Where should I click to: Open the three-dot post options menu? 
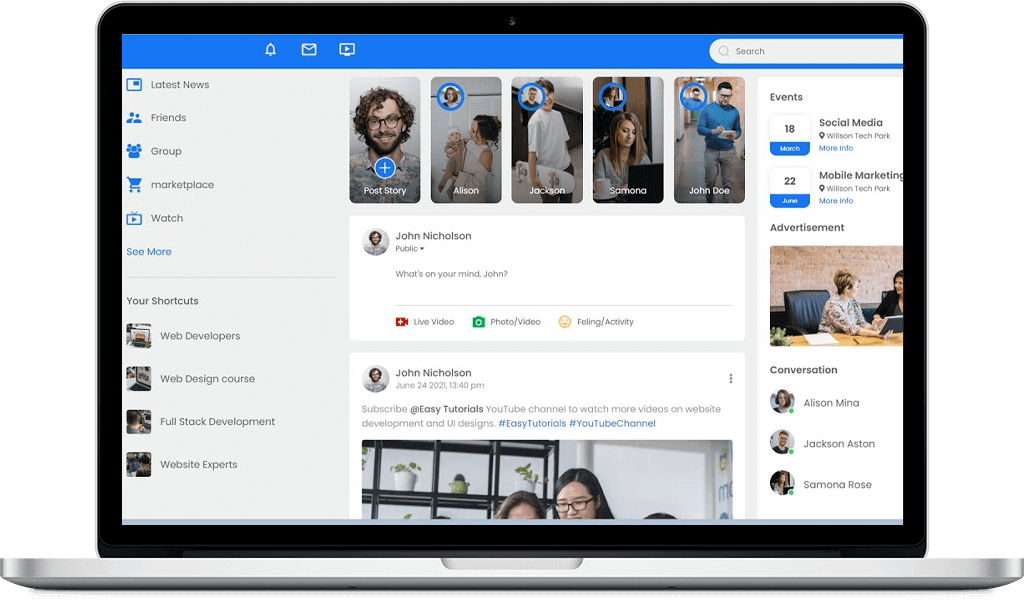[x=730, y=379]
